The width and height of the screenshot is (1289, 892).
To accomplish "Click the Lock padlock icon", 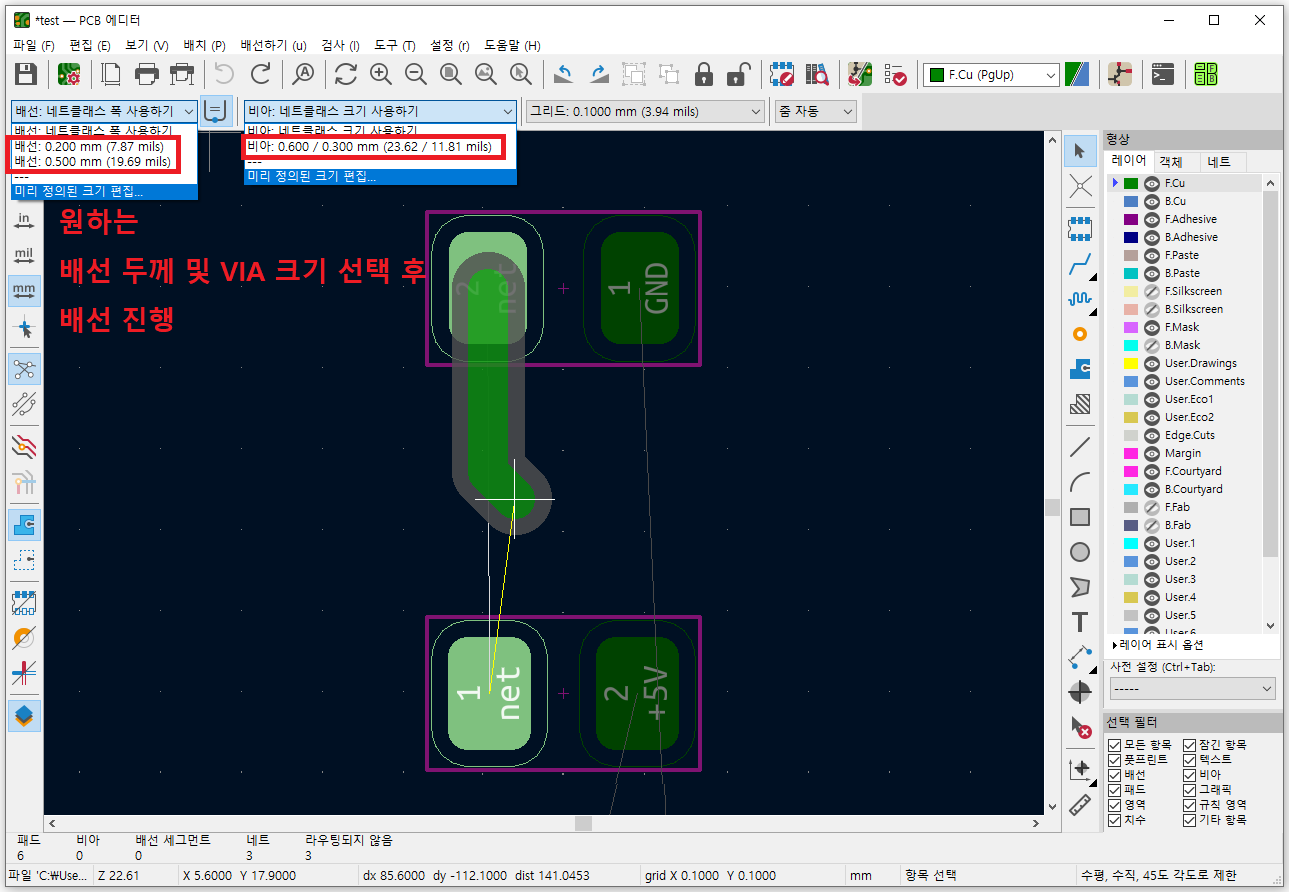I will [704, 73].
